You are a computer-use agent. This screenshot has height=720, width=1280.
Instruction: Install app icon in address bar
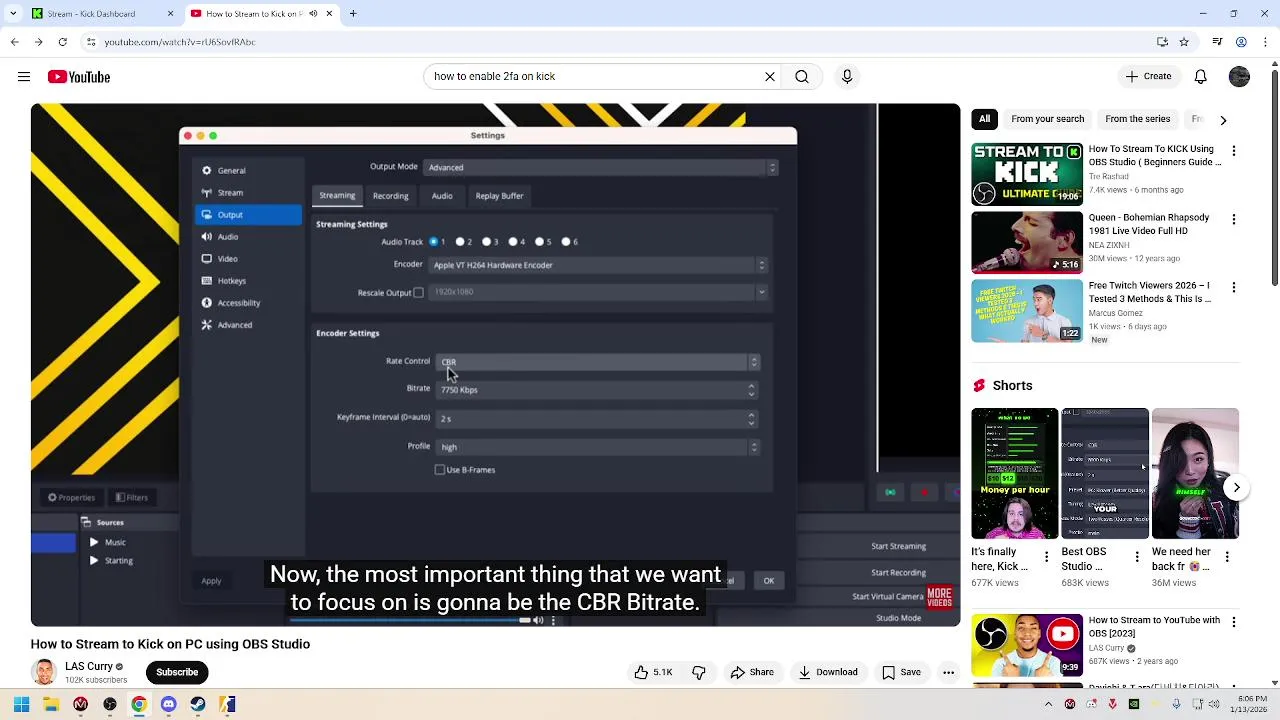[1162, 42]
